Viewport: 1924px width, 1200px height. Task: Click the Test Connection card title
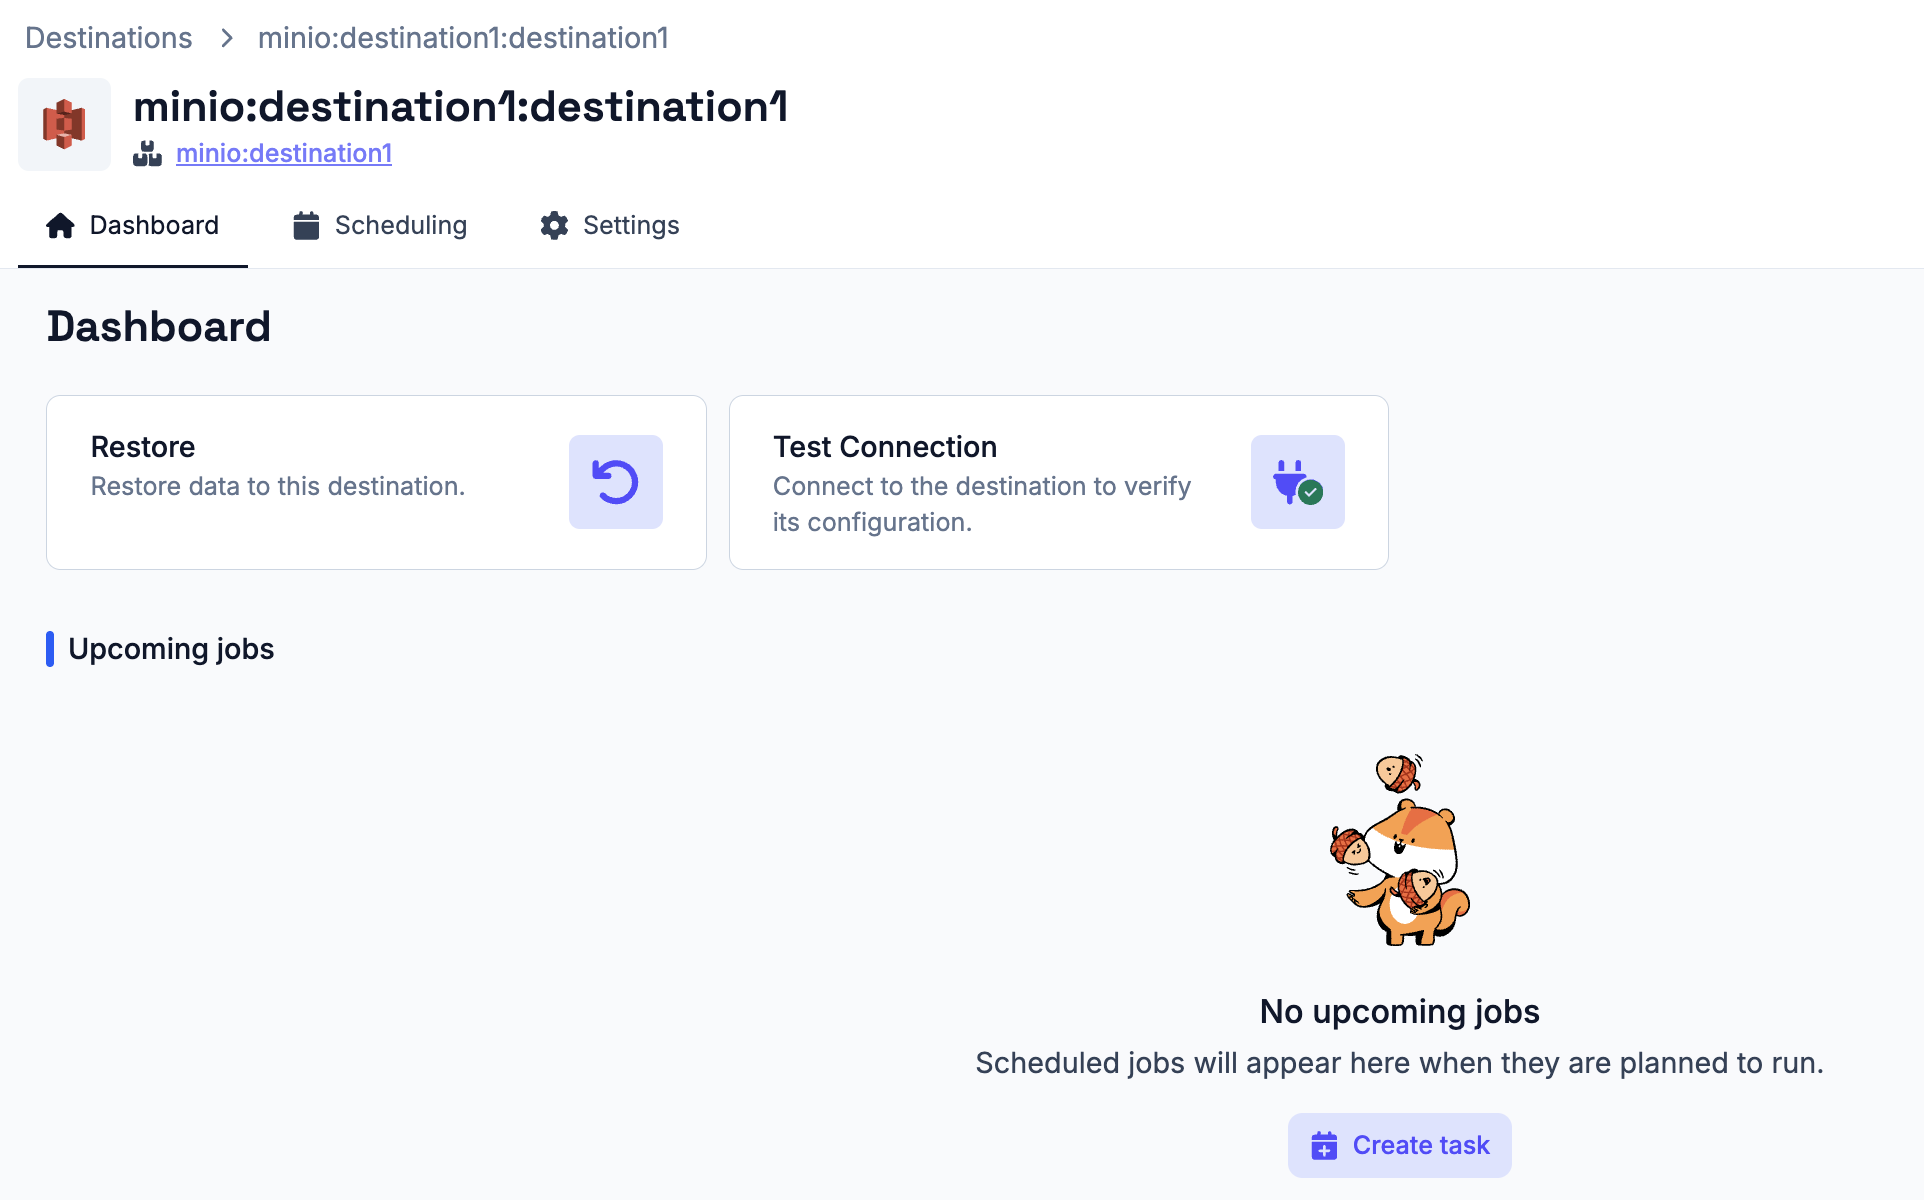[x=885, y=447]
